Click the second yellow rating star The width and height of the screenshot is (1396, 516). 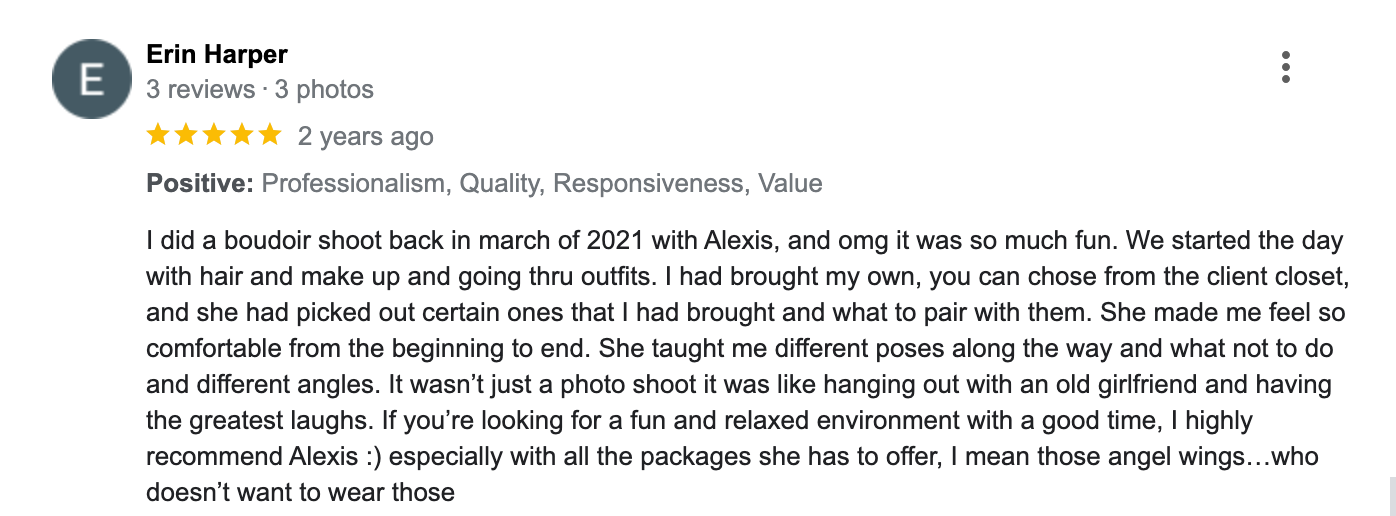point(186,135)
